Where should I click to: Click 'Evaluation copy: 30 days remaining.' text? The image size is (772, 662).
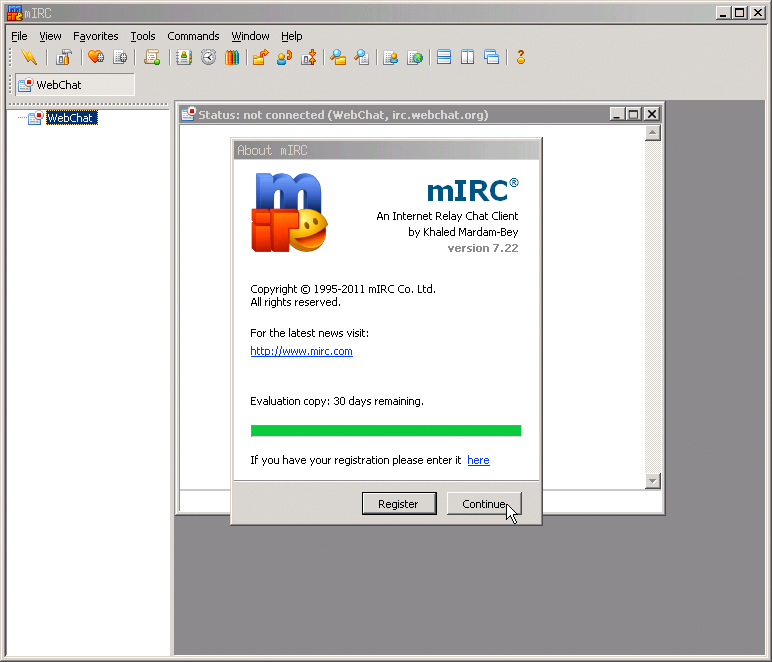(x=337, y=401)
